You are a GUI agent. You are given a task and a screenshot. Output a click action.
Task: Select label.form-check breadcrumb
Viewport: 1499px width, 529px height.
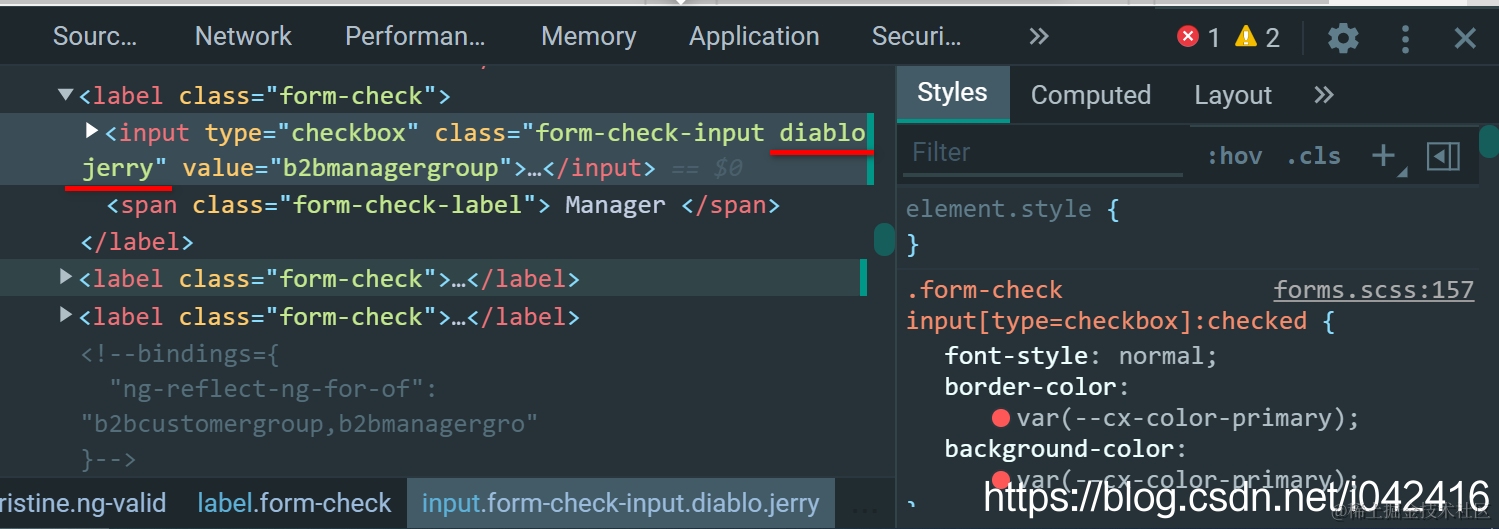pos(294,503)
